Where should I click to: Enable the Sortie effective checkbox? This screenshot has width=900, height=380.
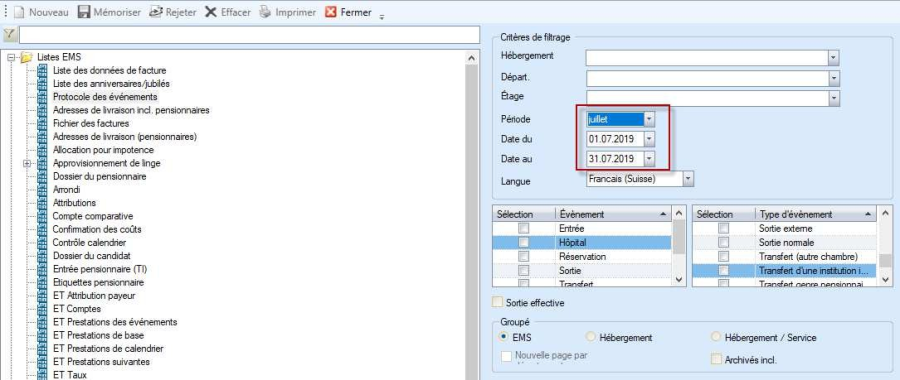tap(497, 302)
